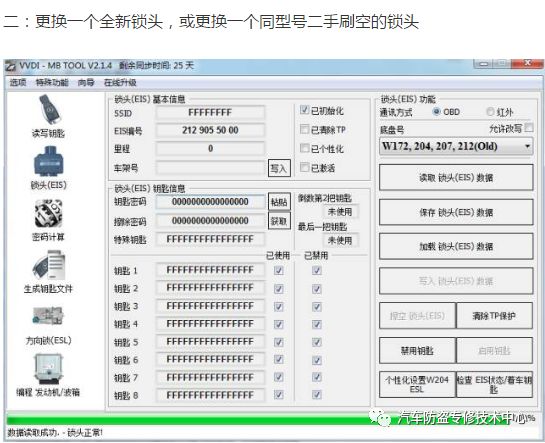Click the 读取 锁头(EIS) 数据 button

(456, 178)
